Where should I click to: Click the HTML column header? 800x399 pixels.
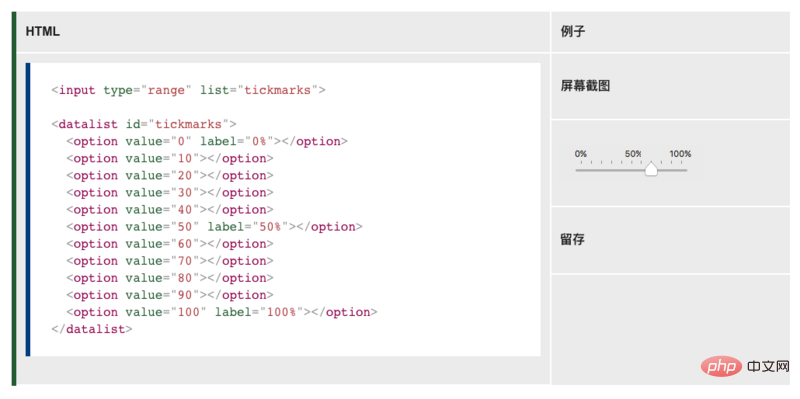pos(43,32)
